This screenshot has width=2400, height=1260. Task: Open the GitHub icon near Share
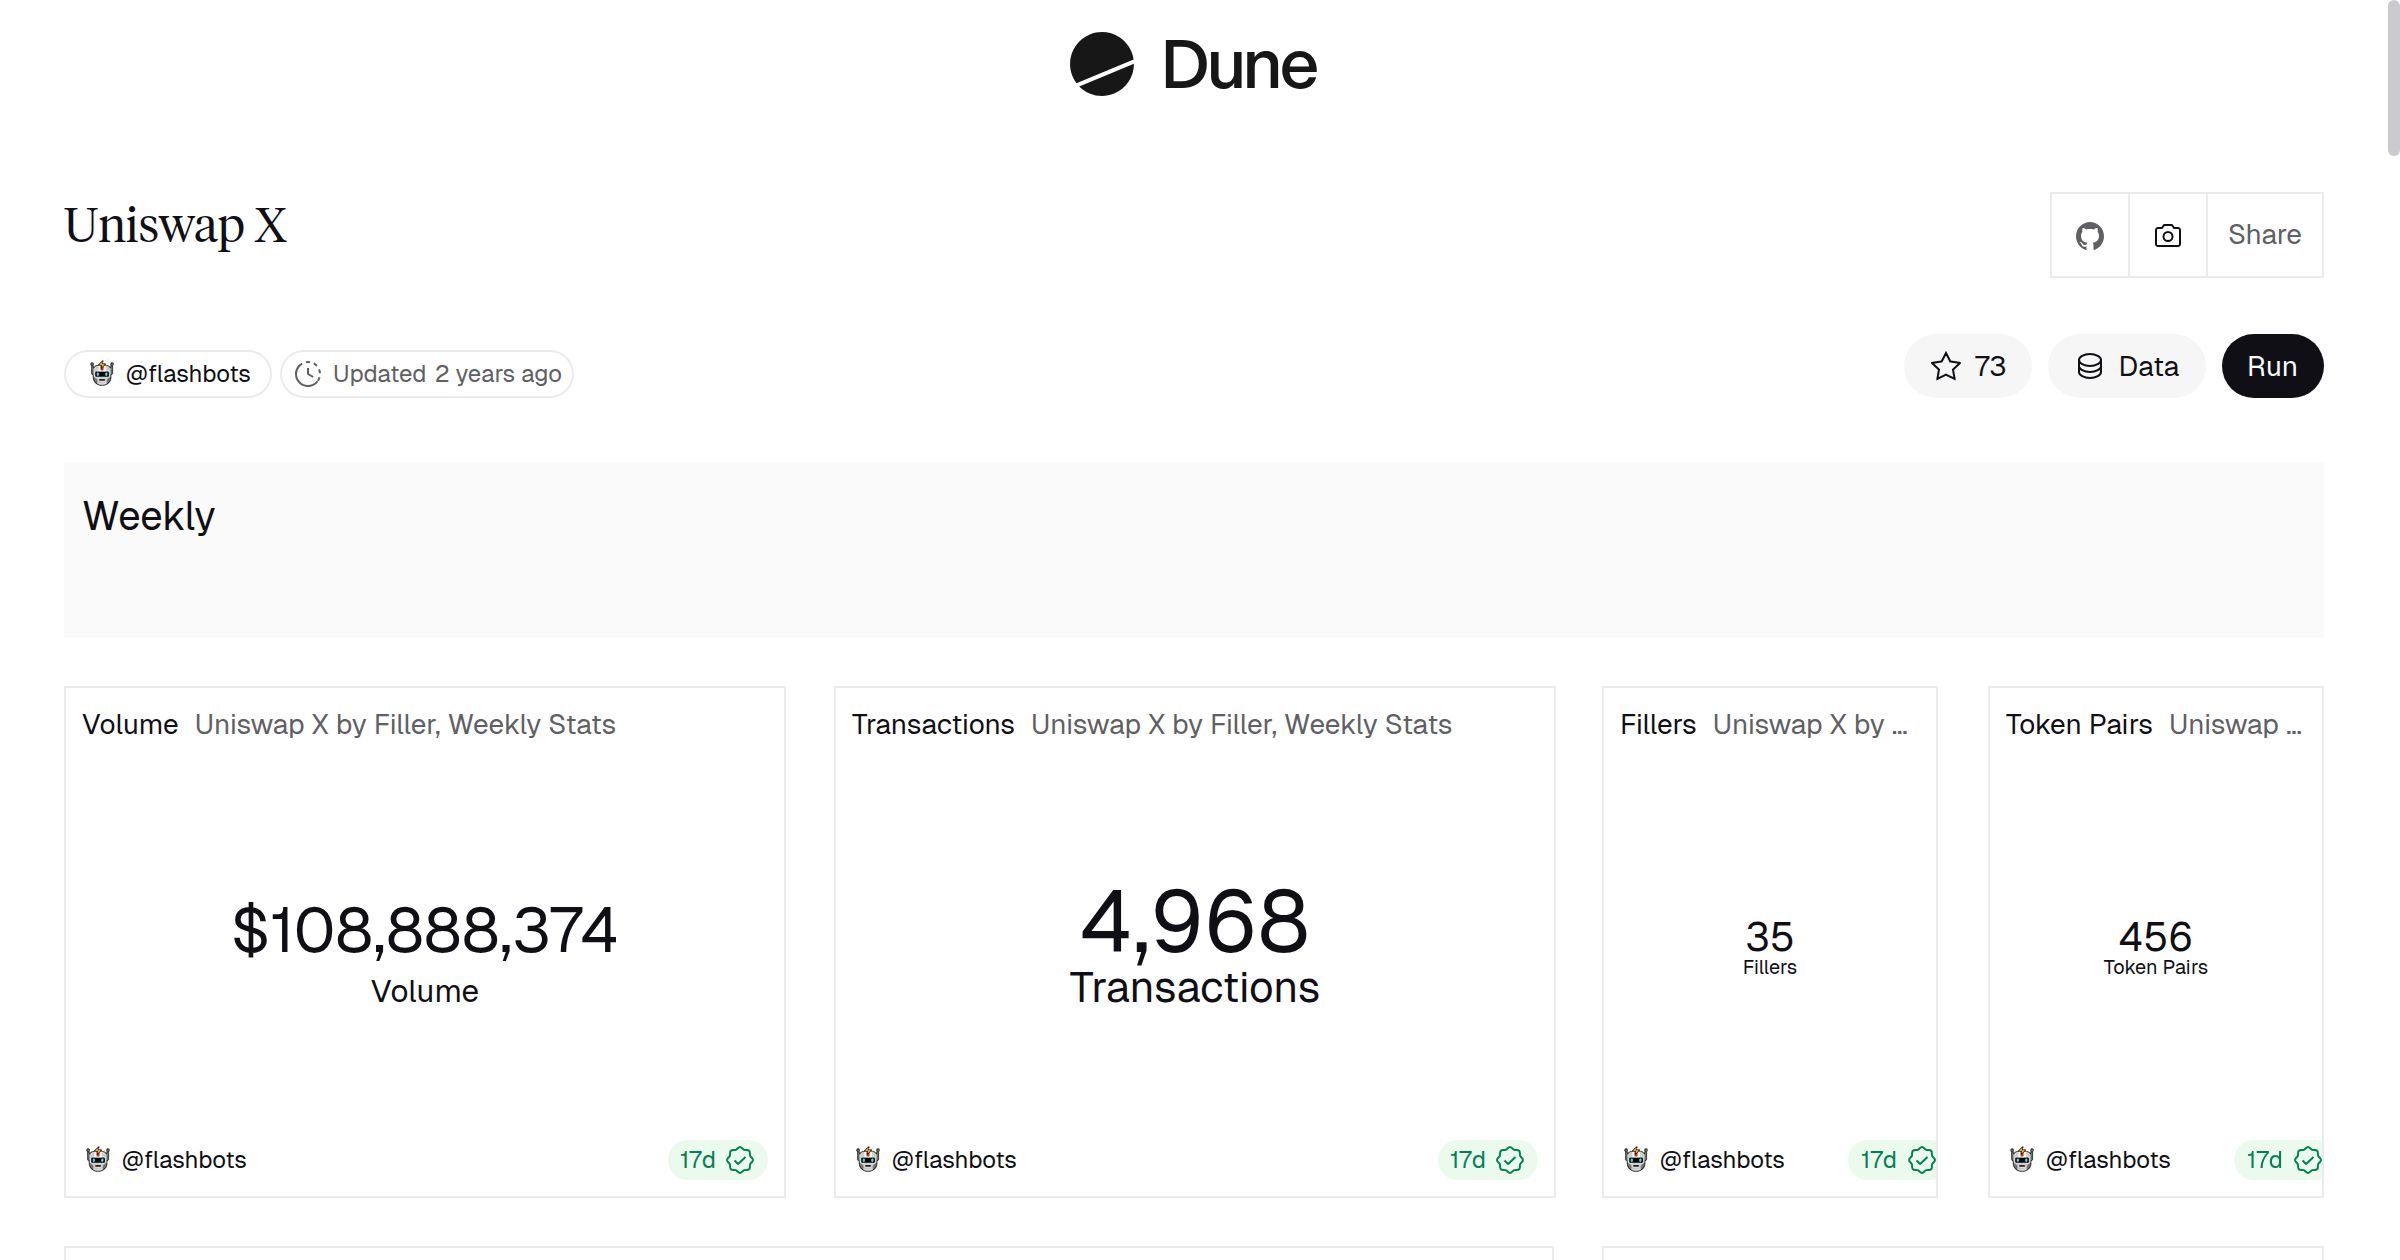point(2090,235)
